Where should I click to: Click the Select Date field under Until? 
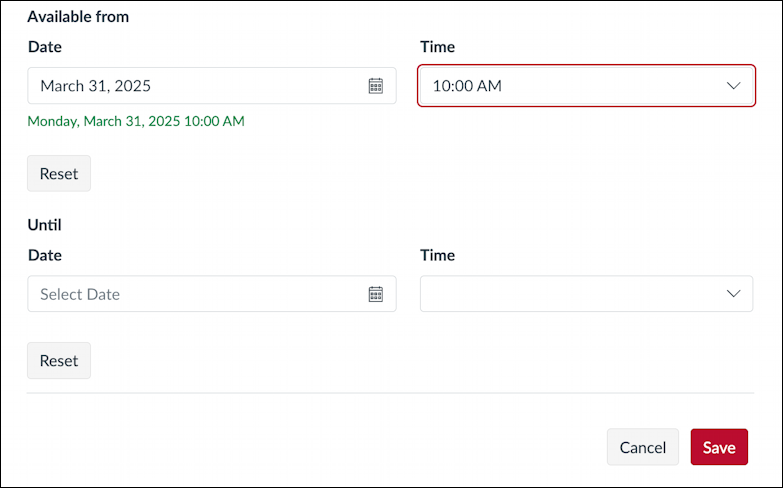tap(212, 294)
